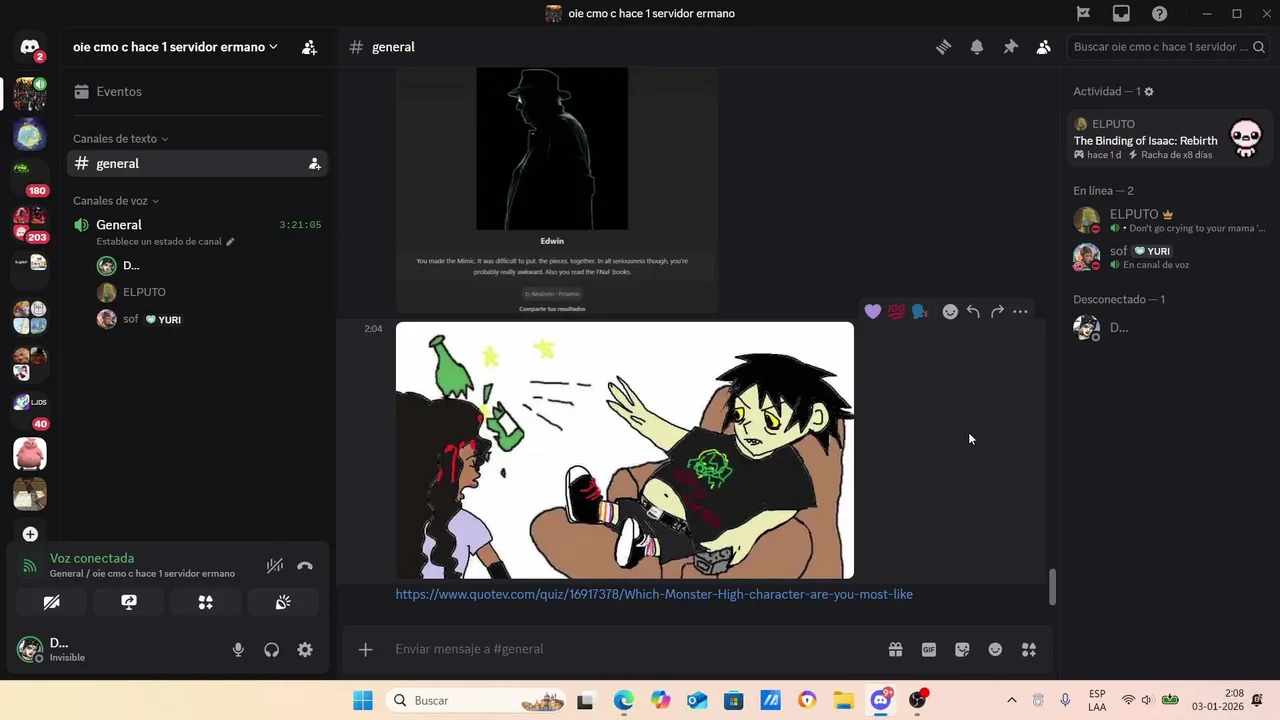Show pinned messages icon

tap(1010, 47)
